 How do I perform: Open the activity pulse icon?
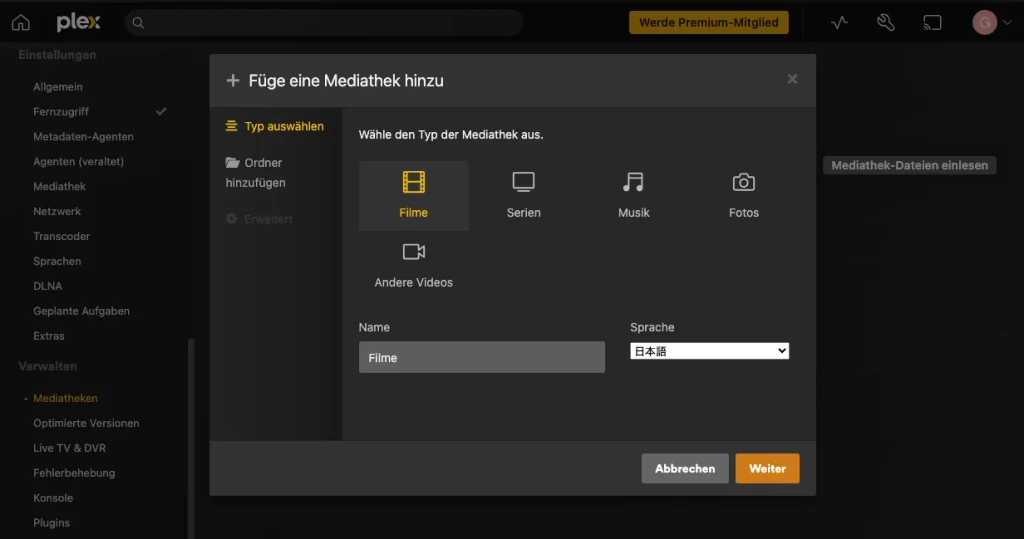[x=839, y=23]
